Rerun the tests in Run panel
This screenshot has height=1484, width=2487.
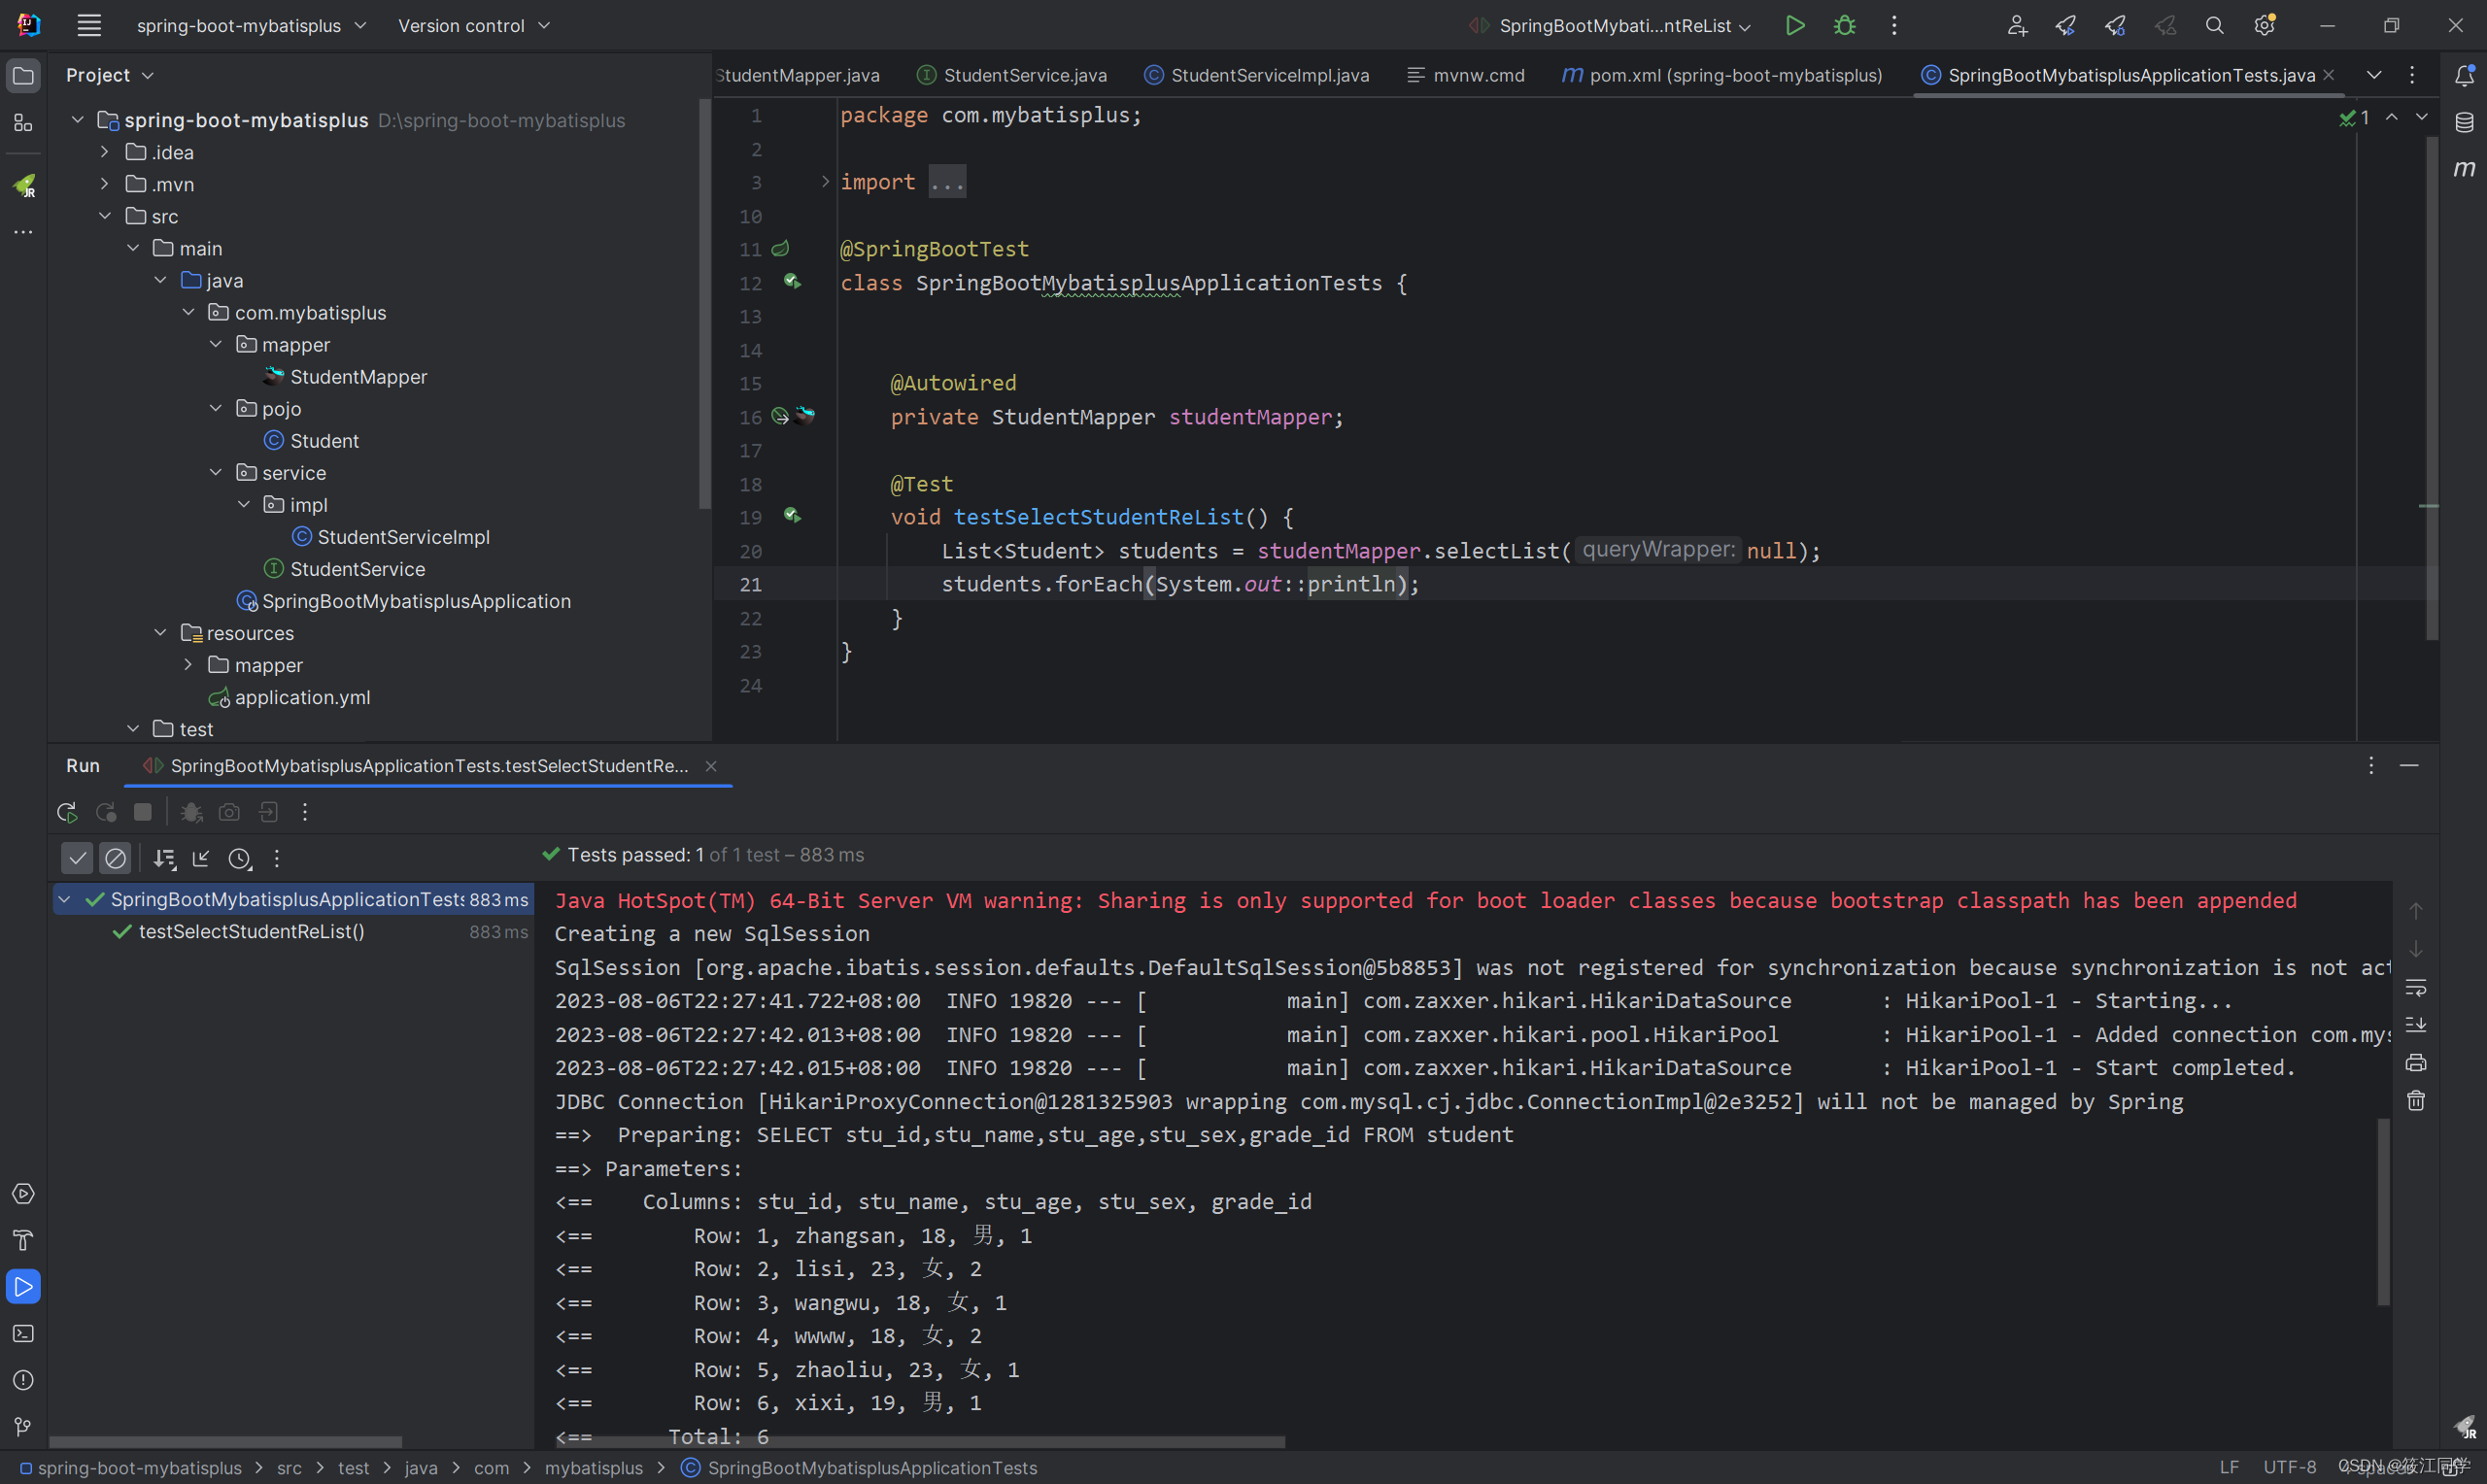pyautogui.click(x=67, y=812)
